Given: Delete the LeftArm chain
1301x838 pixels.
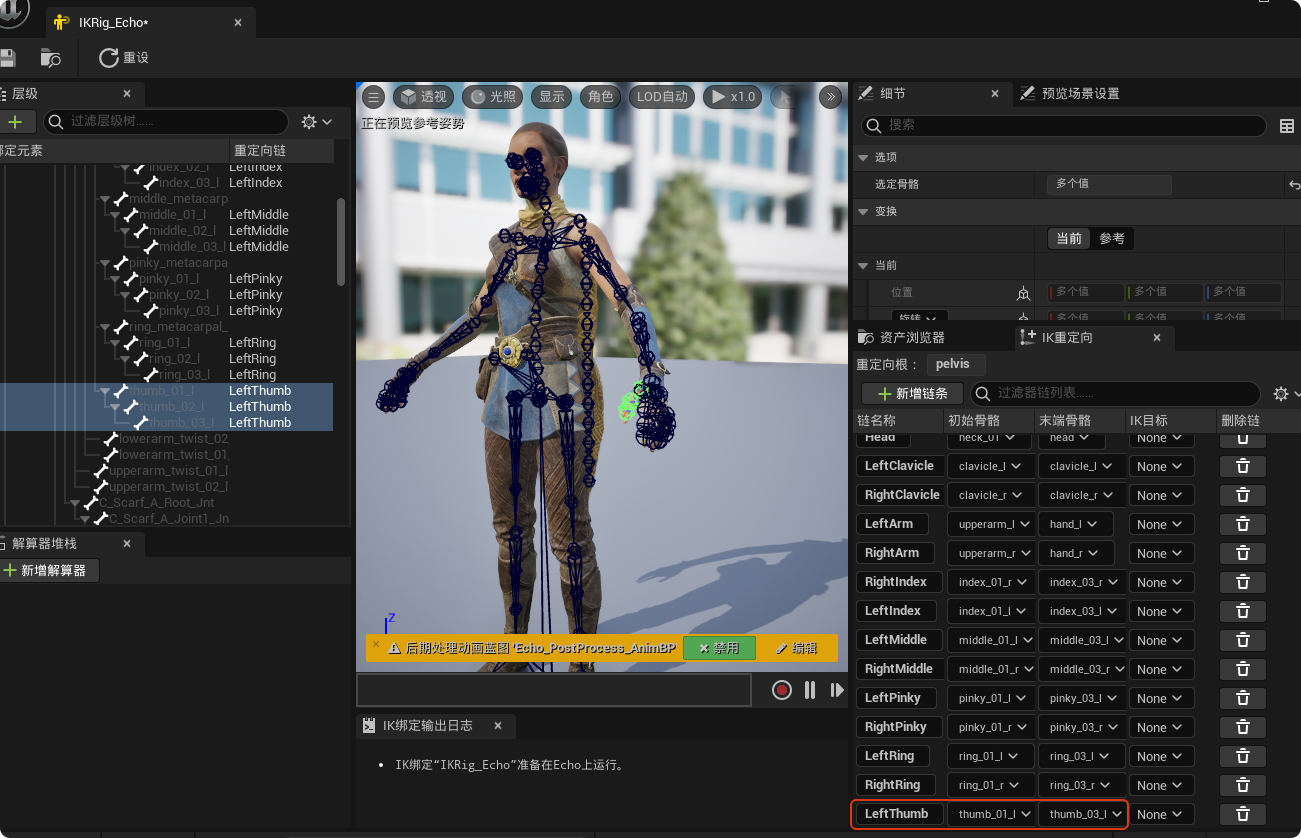Looking at the screenshot, I should tap(1243, 524).
